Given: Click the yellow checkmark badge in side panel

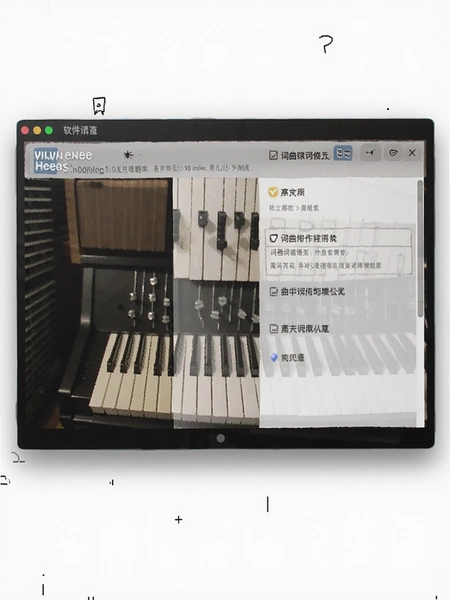Looking at the screenshot, I should pos(273,192).
